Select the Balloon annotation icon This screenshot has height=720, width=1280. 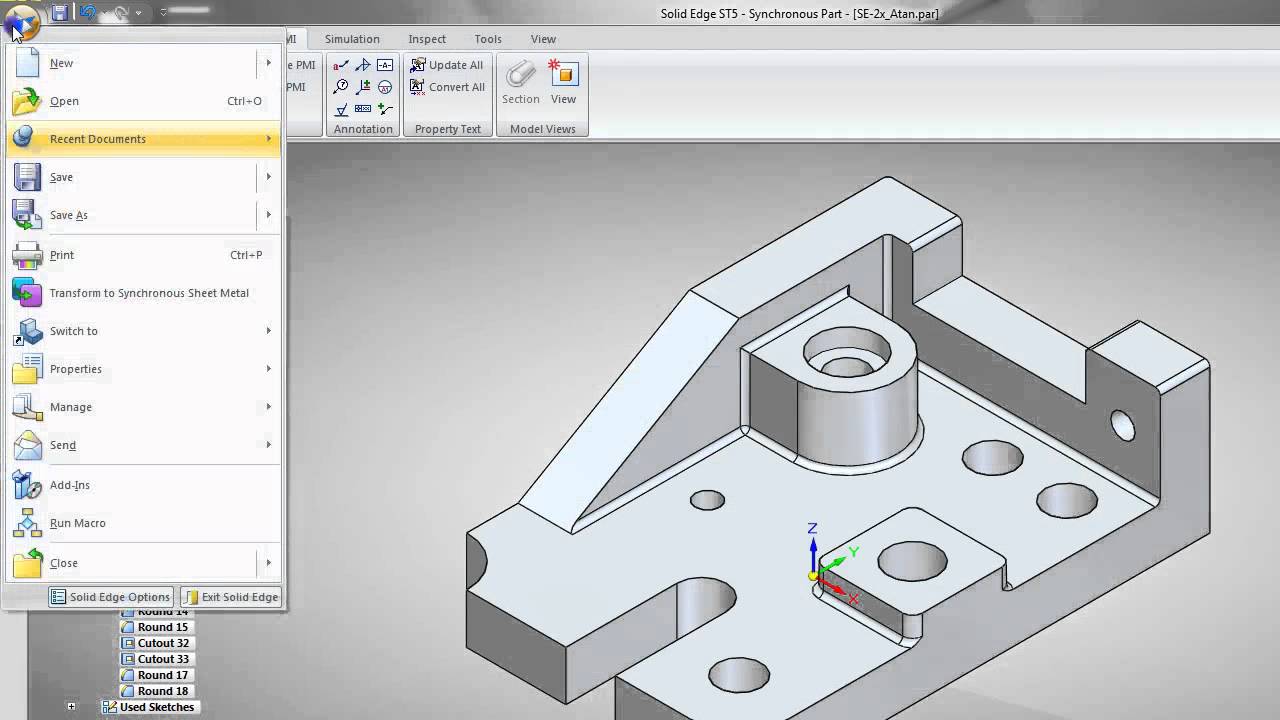click(x=341, y=87)
